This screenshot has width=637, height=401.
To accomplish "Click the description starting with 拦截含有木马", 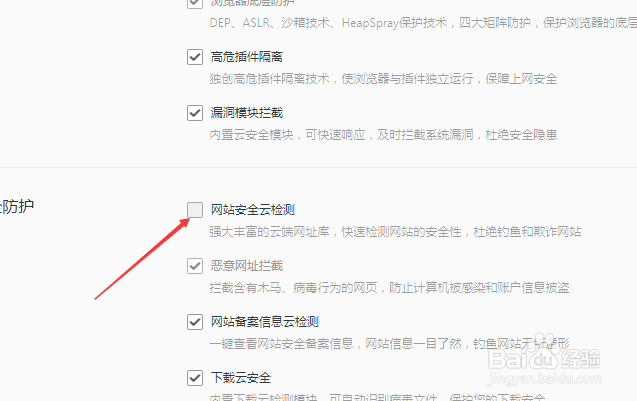I will coord(389,288).
